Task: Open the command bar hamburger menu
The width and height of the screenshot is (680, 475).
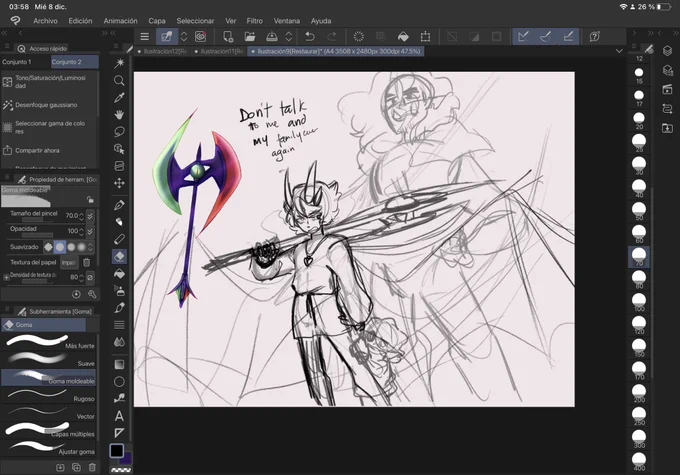Action: pos(144,37)
